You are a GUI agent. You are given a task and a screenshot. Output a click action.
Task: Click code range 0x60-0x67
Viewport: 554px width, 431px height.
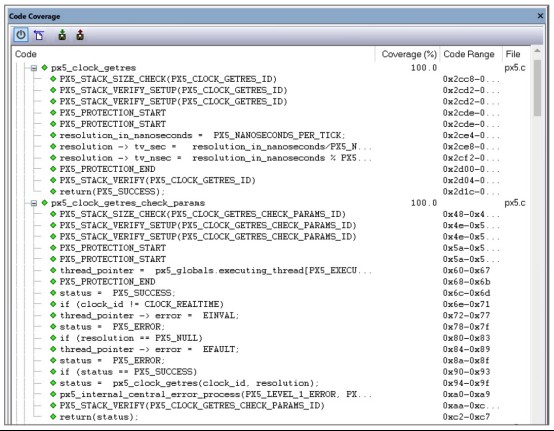point(466,271)
